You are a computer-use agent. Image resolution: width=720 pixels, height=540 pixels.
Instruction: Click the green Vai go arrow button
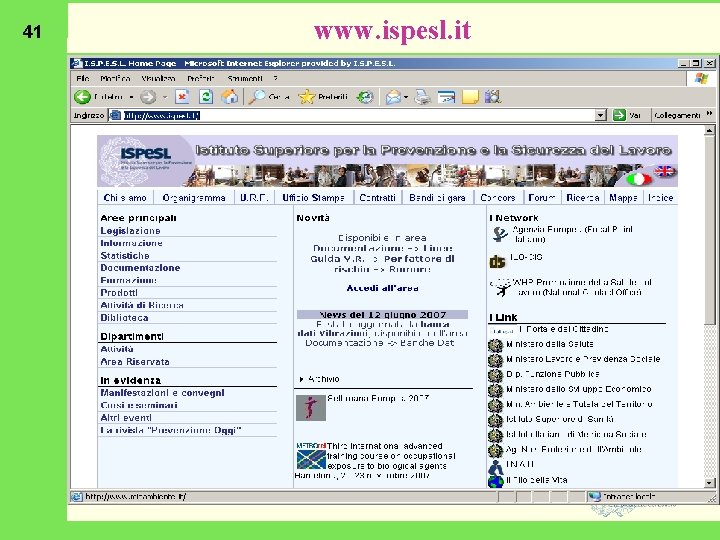[619, 115]
